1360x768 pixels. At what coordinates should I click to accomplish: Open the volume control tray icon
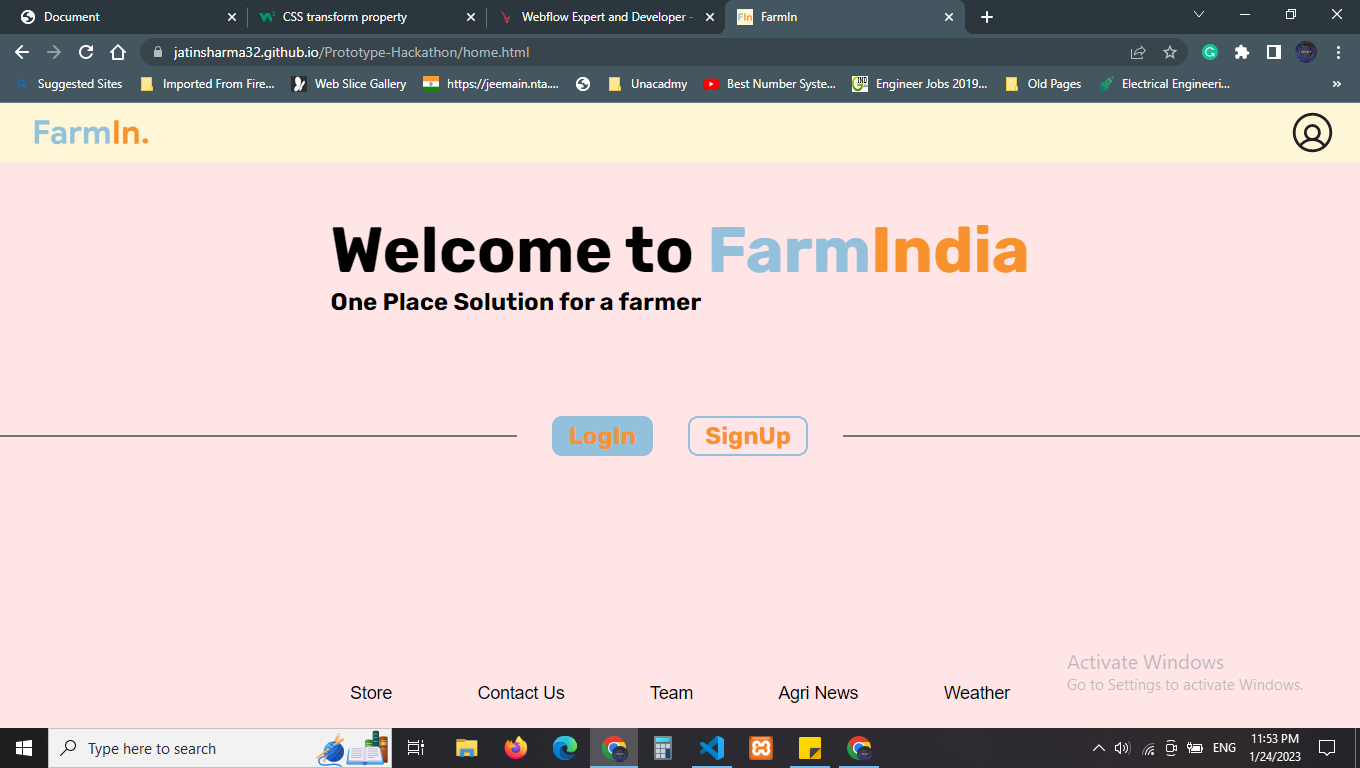tap(1122, 748)
